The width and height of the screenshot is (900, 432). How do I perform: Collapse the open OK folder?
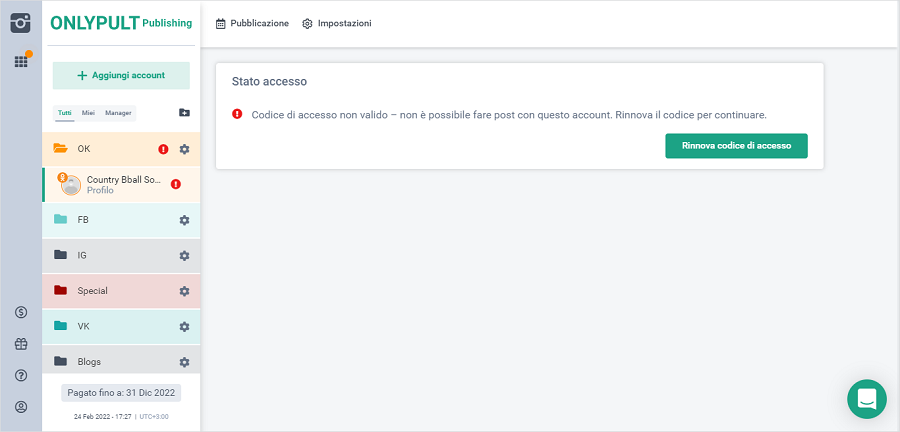tap(84, 149)
